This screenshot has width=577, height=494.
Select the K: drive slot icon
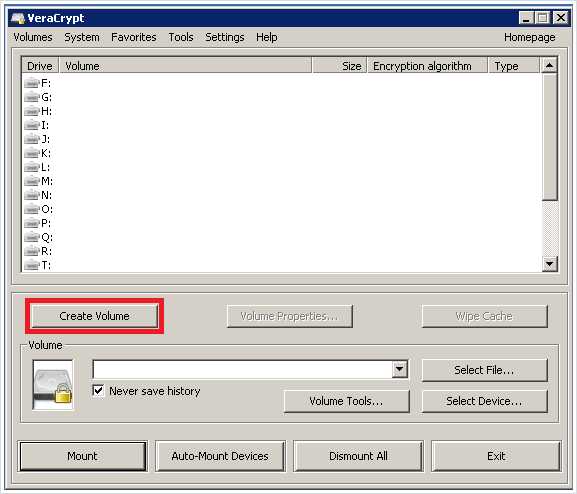click(x=32, y=153)
